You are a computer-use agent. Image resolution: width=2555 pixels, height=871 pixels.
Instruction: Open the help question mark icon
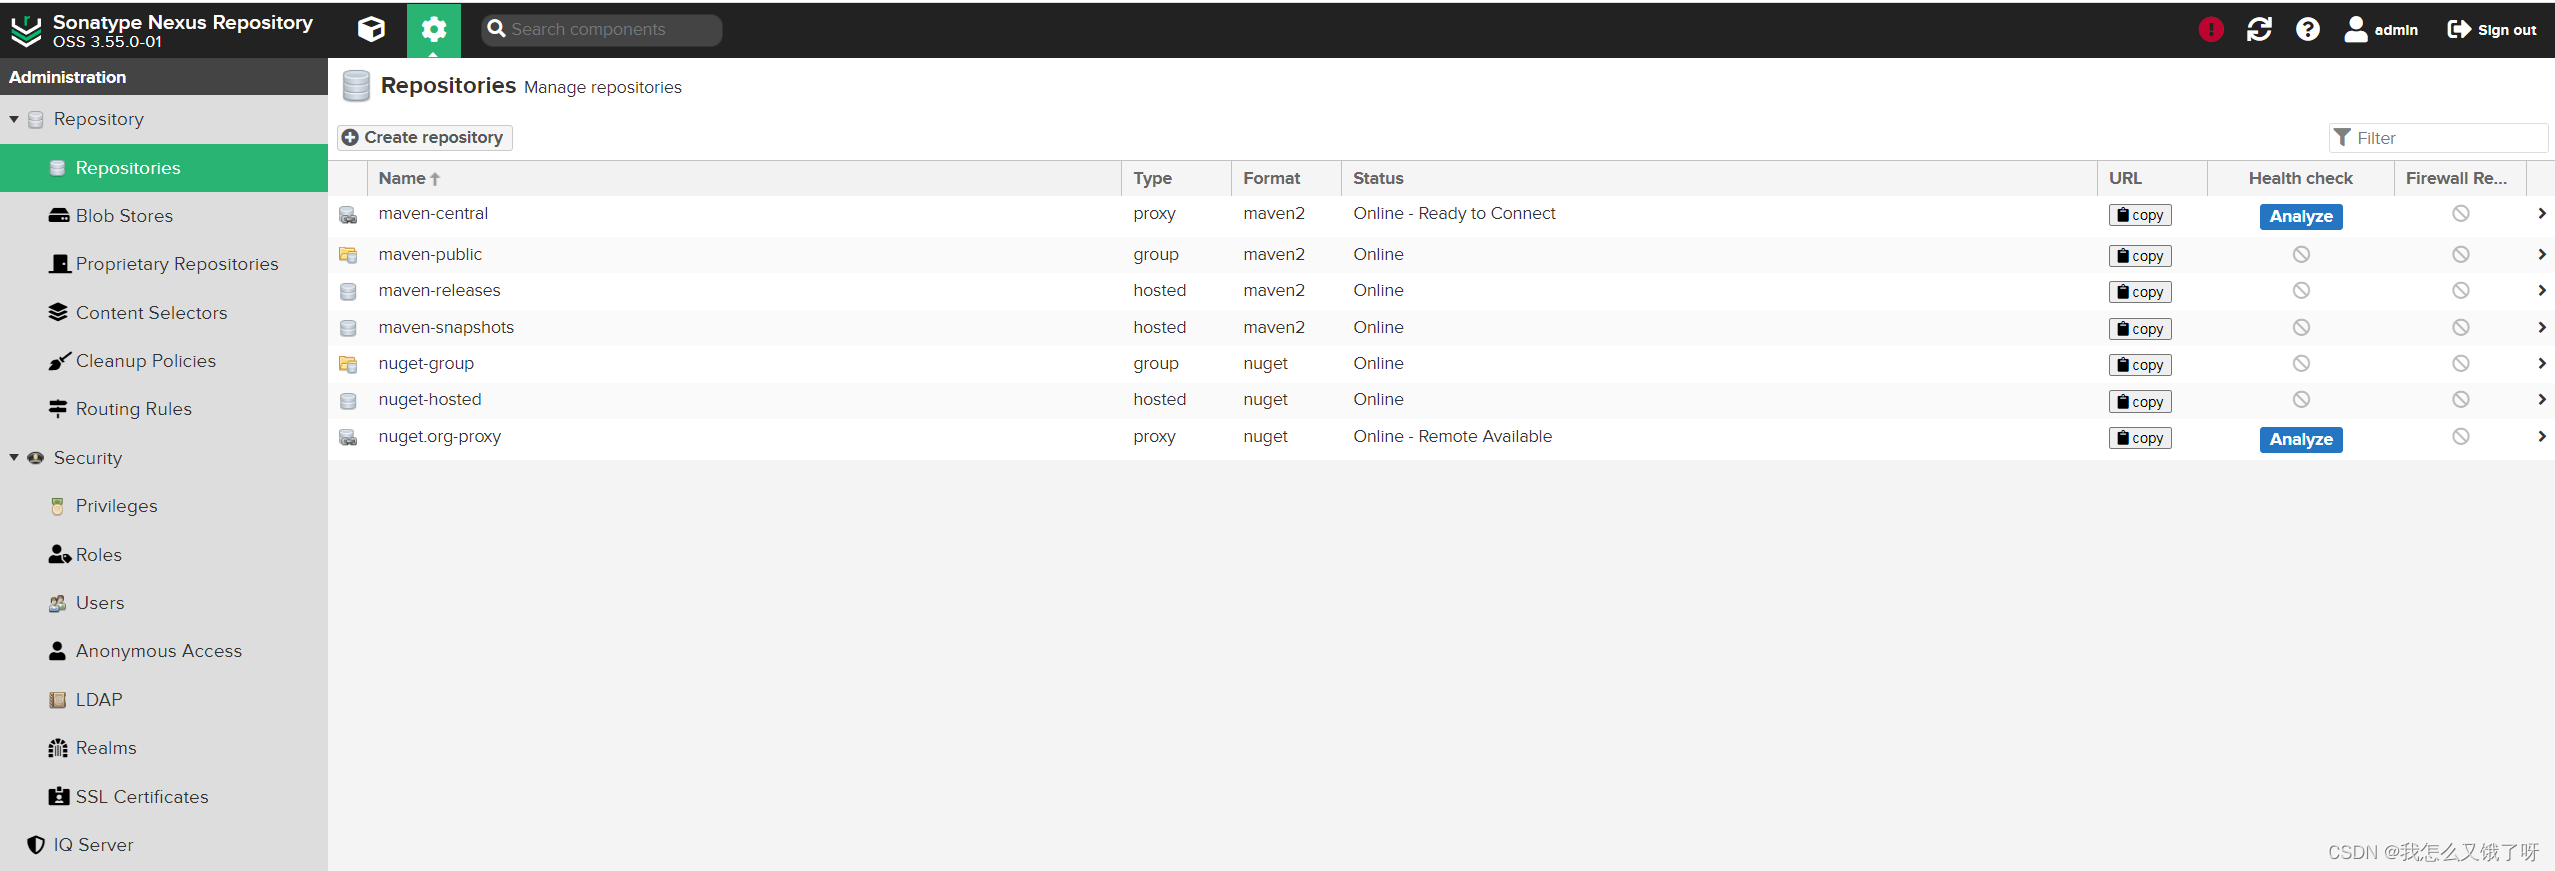[2307, 29]
